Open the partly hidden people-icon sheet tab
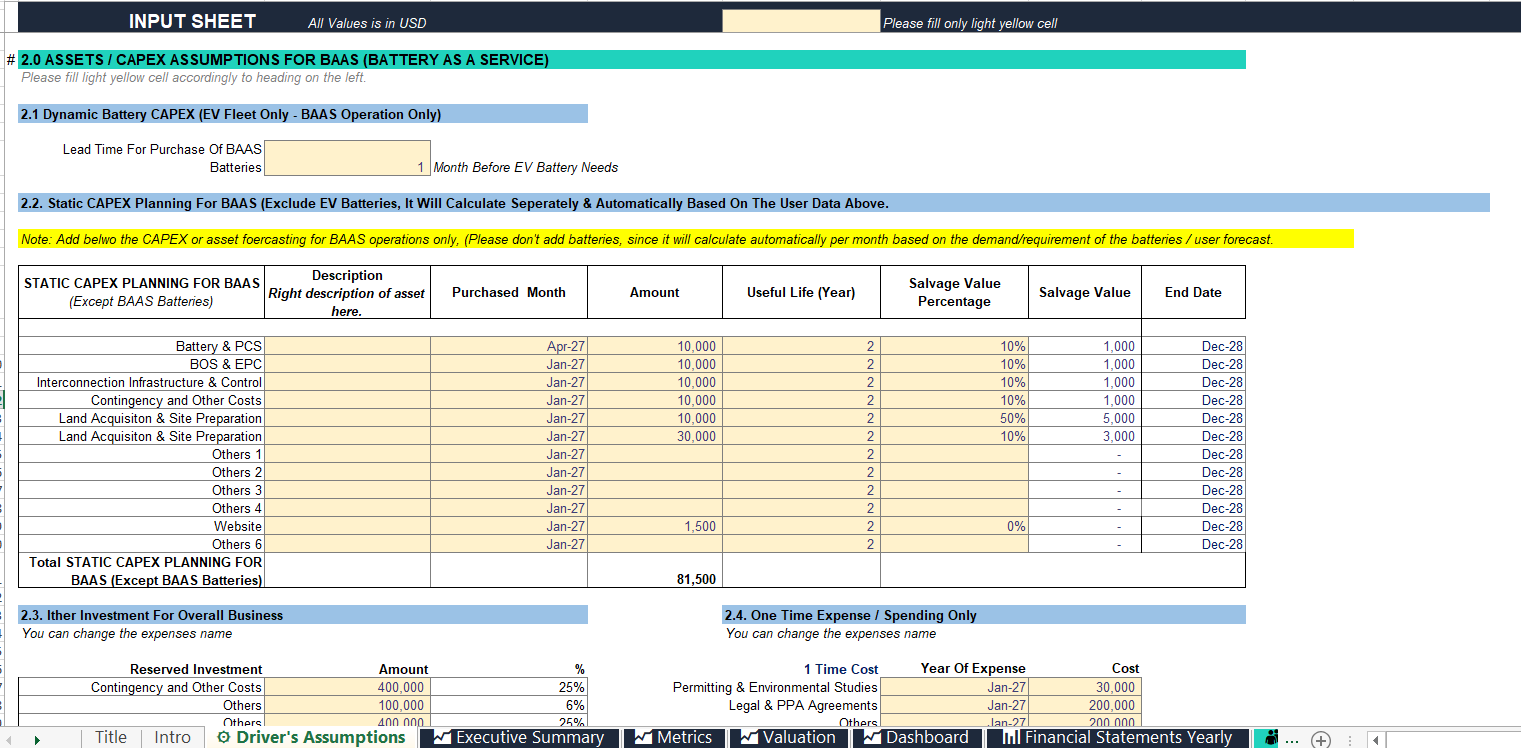 coord(1269,738)
